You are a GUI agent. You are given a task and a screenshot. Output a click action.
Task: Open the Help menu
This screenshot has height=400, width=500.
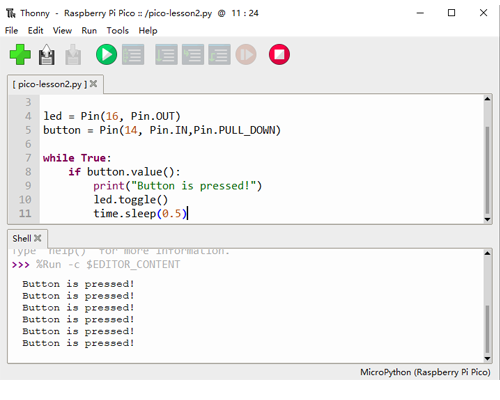tap(148, 31)
